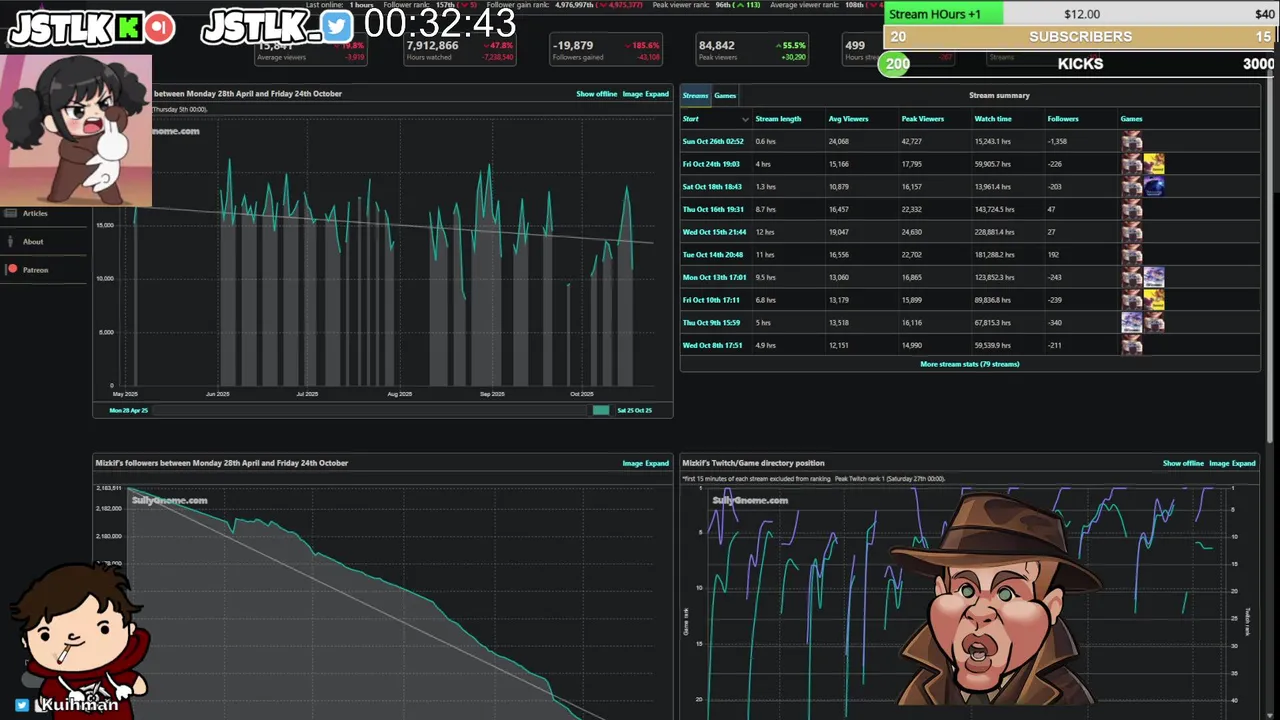
Task: Click the Mon 28 Apr 25 range label
Action: 129,410
